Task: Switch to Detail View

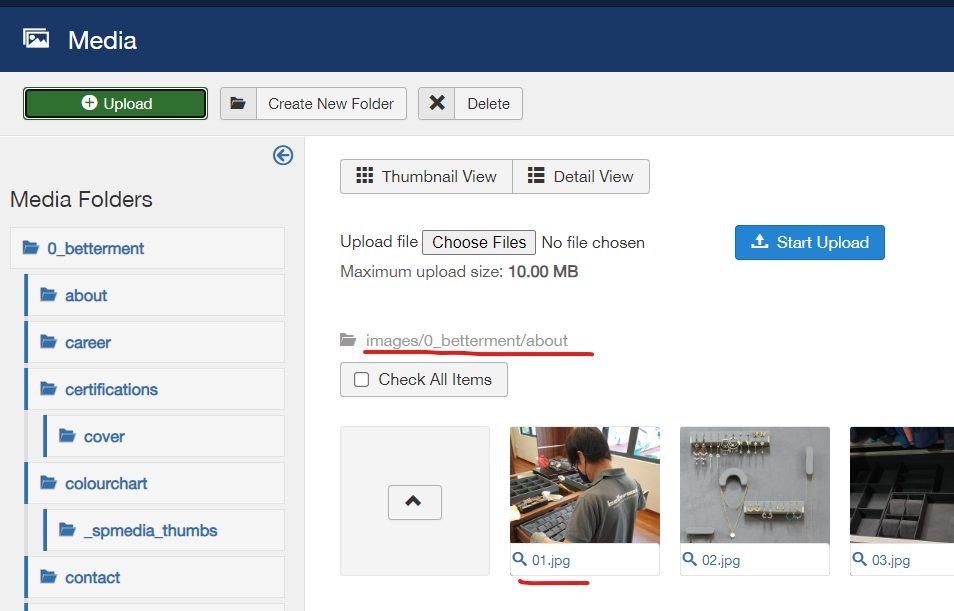Action: (x=581, y=176)
